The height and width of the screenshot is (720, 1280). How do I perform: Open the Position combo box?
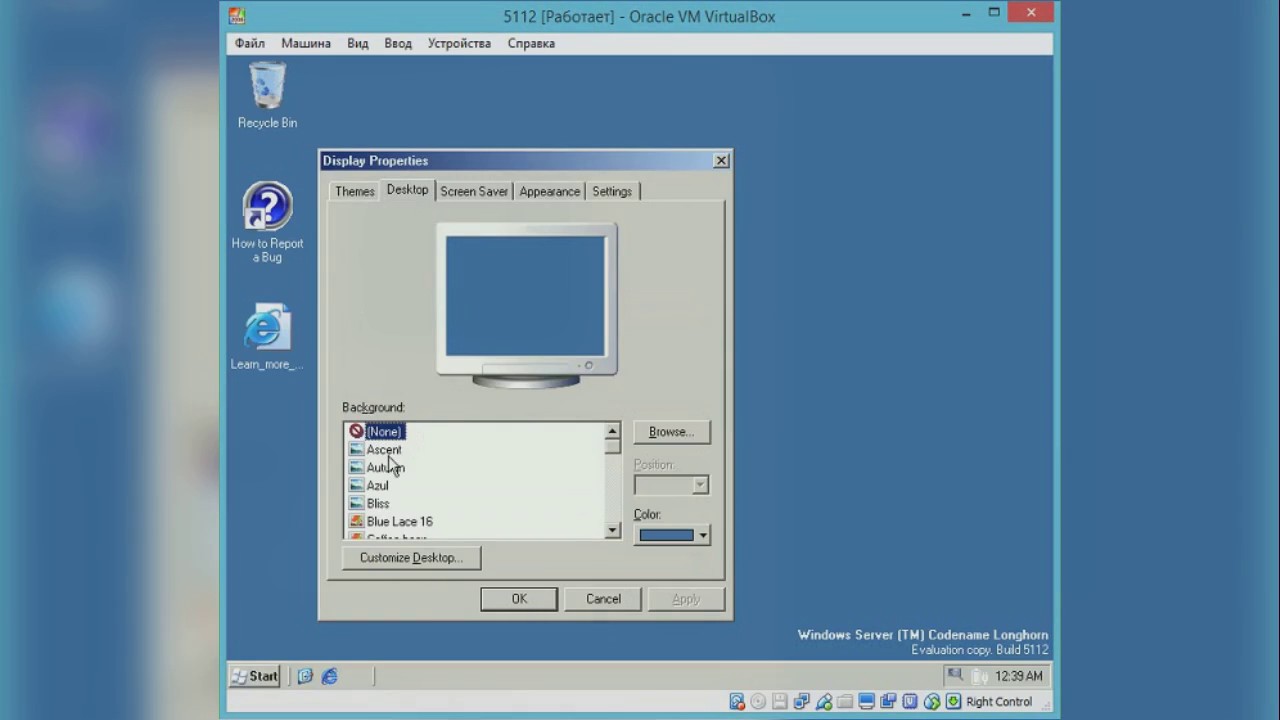tap(671, 485)
